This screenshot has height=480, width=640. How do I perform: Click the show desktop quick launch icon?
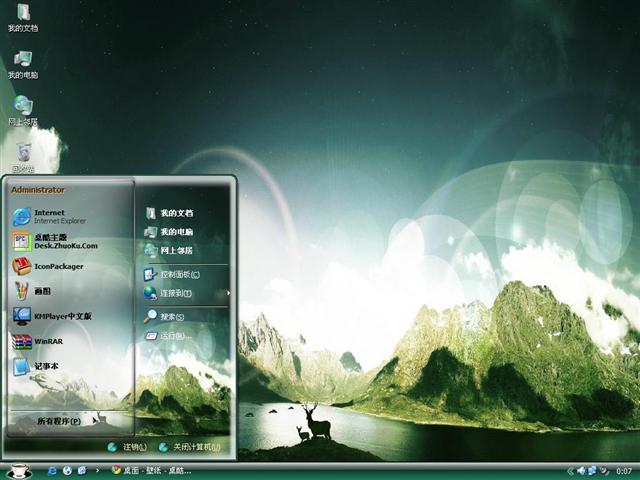click(x=82, y=471)
